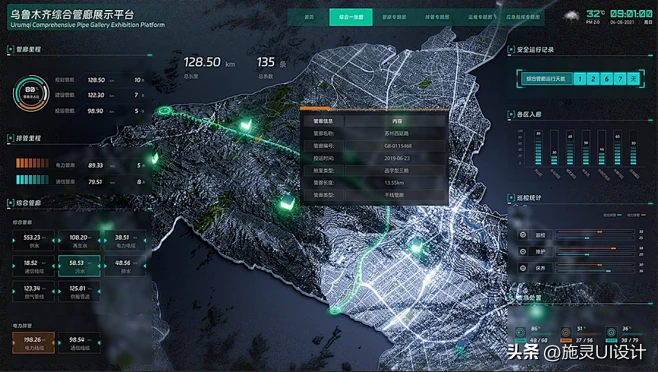Click the 36% device icon
658x372 pixels.
(x=611, y=333)
